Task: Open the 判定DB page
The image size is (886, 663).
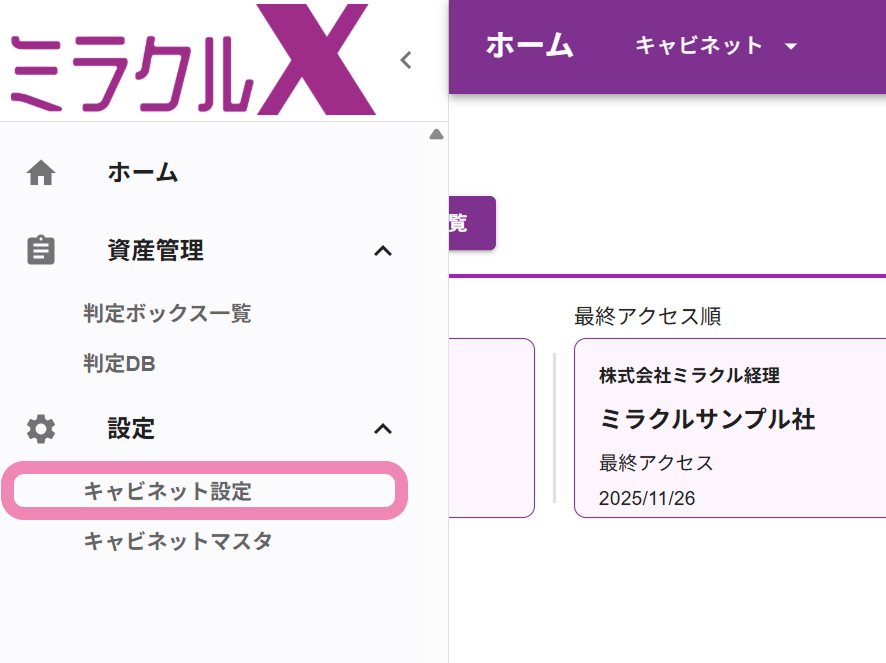Action: [119, 363]
